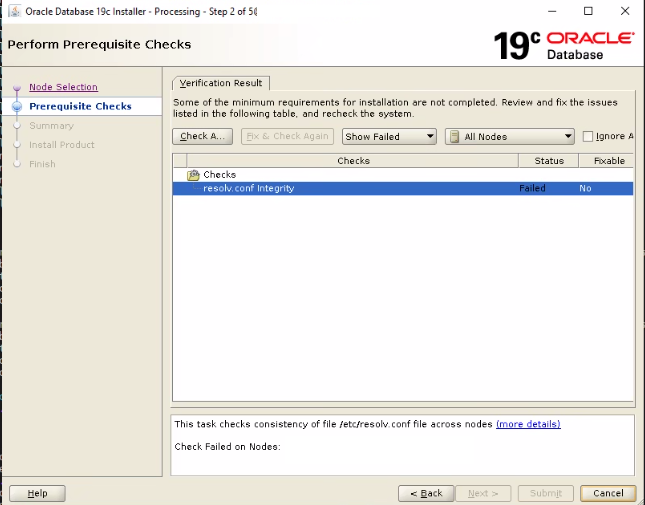
Task: Select the resolv.conf Integrity row
Action: pos(403,188)
